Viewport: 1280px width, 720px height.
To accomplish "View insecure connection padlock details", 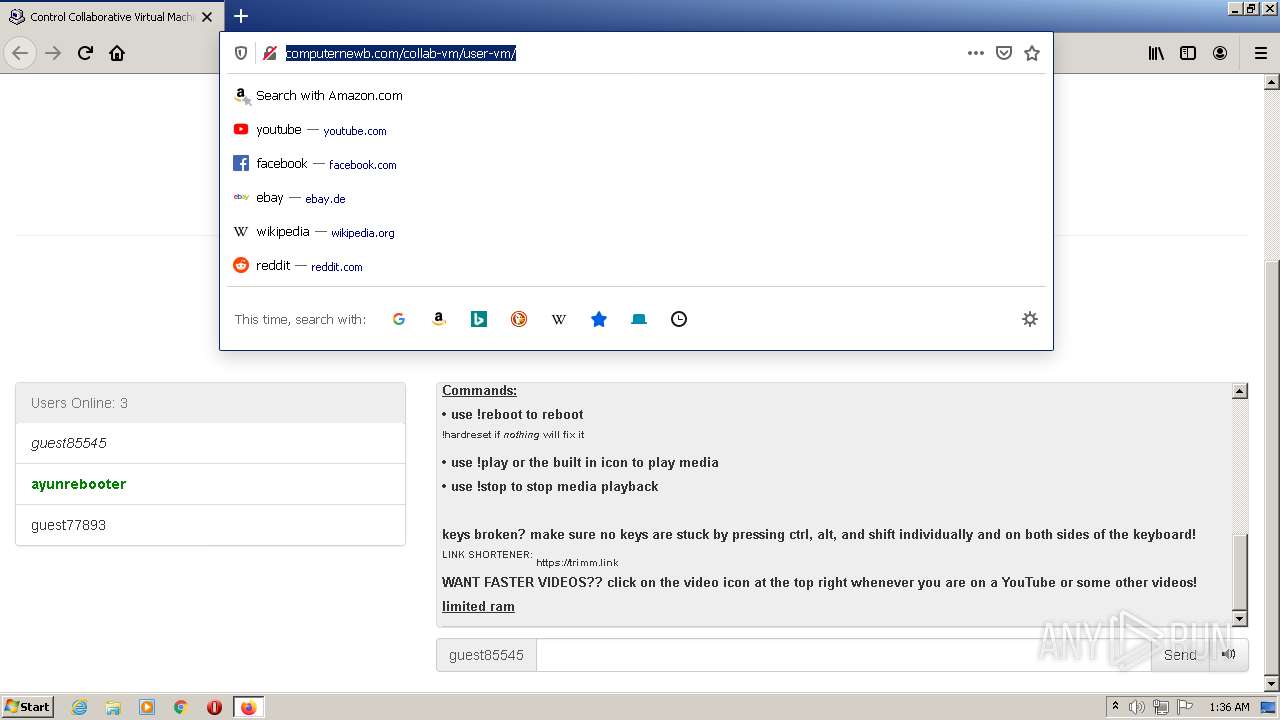I will coord(269,53).
